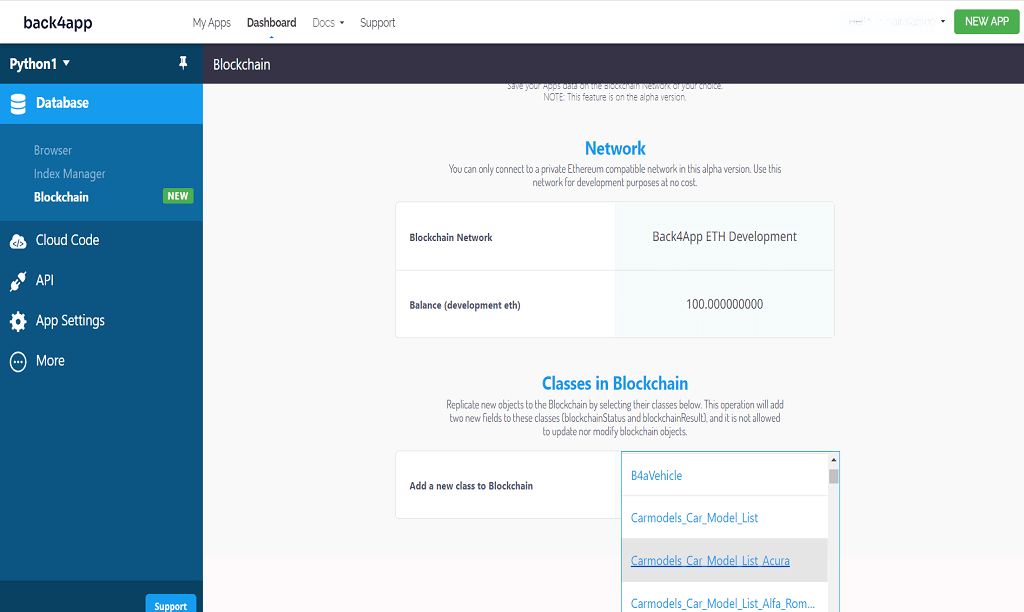Click the Blockchain page title
The height and width of the screenshot is (612, 1024).
coord(242,65)
